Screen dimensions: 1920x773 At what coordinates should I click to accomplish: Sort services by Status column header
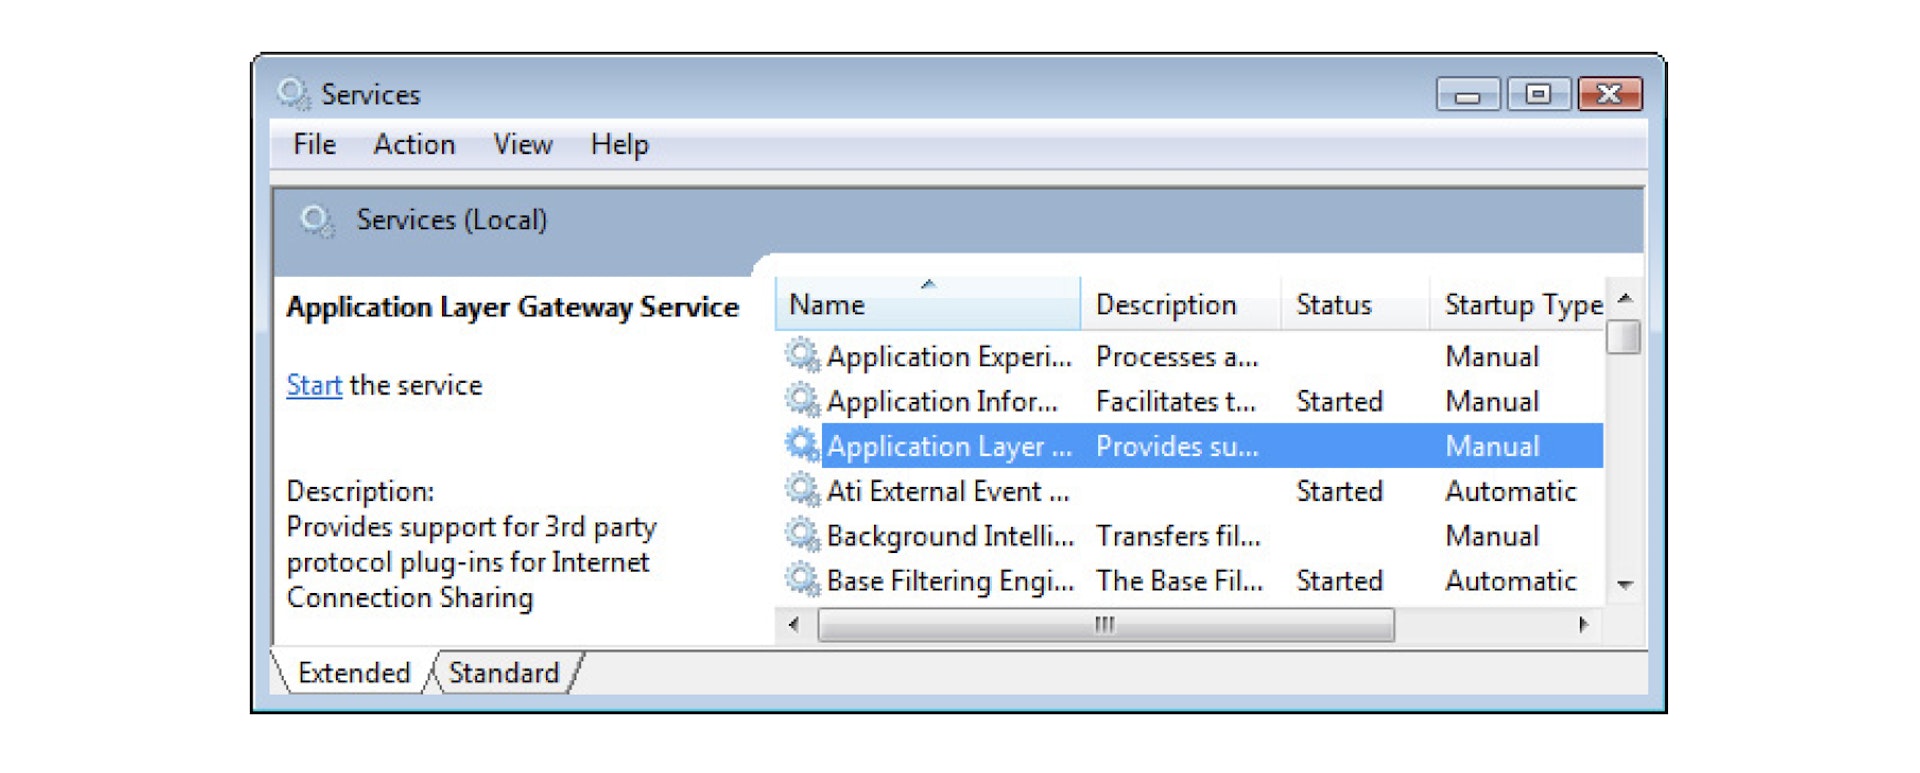[1333, 305]
